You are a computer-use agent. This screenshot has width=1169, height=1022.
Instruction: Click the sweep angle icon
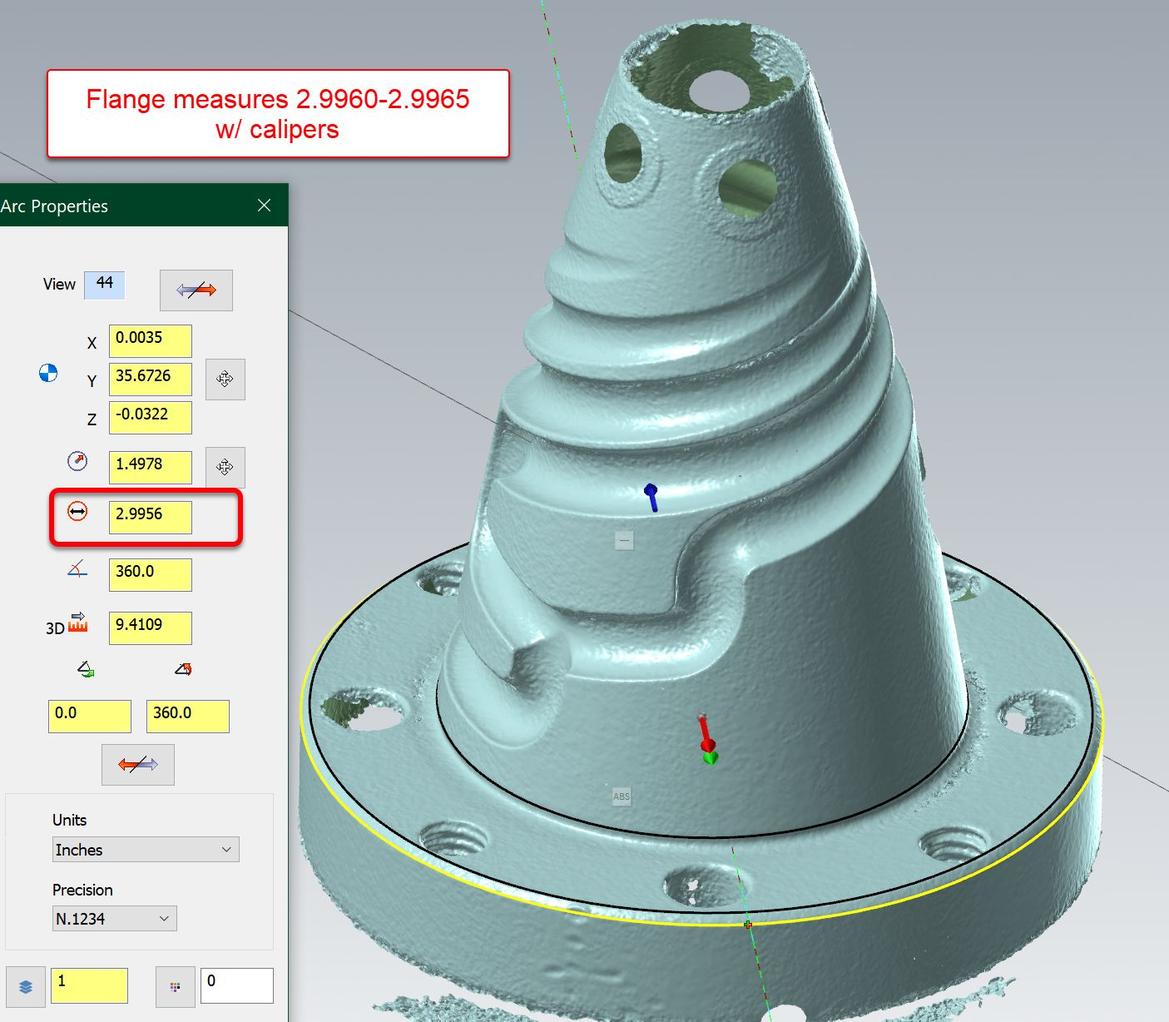click(78, 570)
